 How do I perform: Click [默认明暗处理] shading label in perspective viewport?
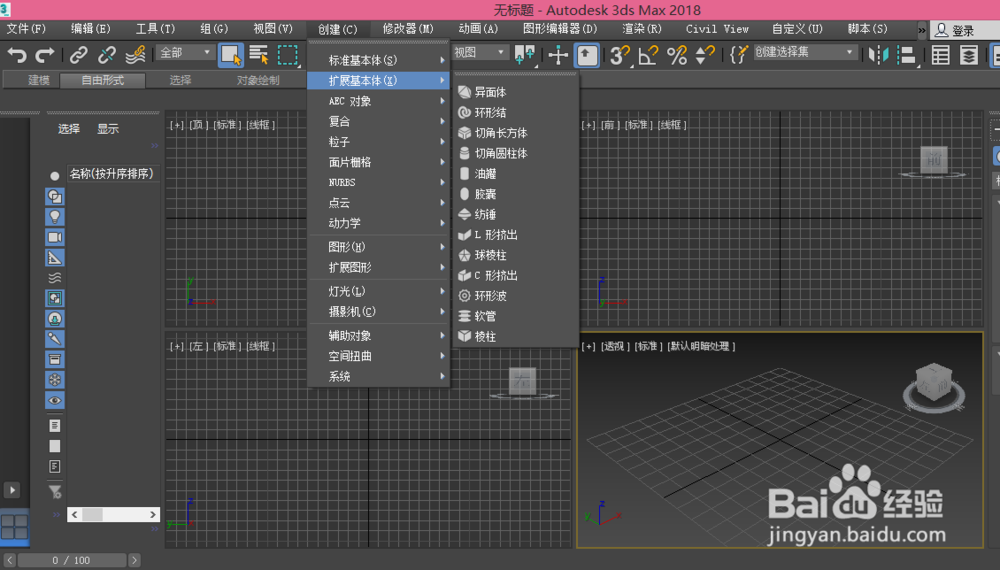click(x=702, y=346)
